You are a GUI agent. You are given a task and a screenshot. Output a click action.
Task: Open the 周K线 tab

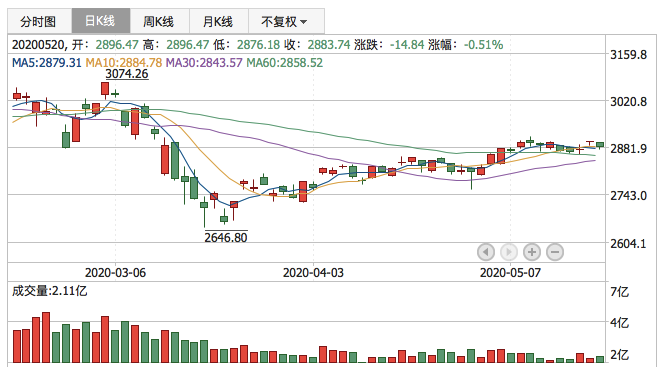(159, 21)
